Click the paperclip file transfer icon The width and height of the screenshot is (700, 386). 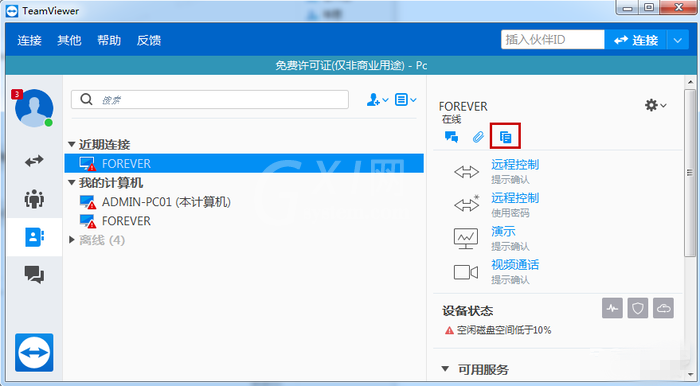[478, 137]
